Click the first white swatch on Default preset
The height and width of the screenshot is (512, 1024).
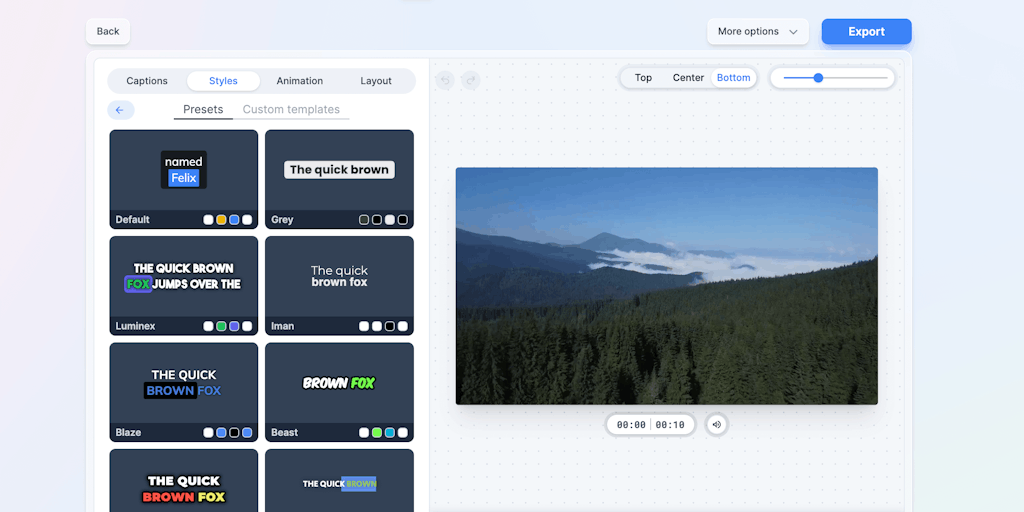208,220
